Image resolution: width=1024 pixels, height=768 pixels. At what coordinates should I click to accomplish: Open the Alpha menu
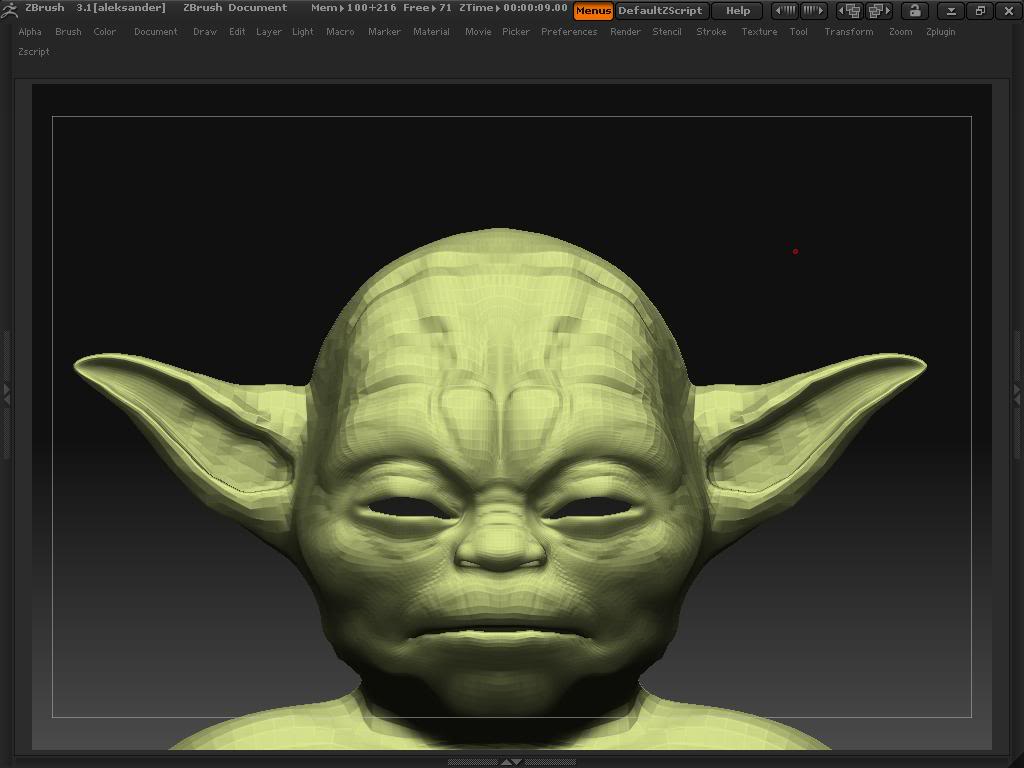click(30, 31)
